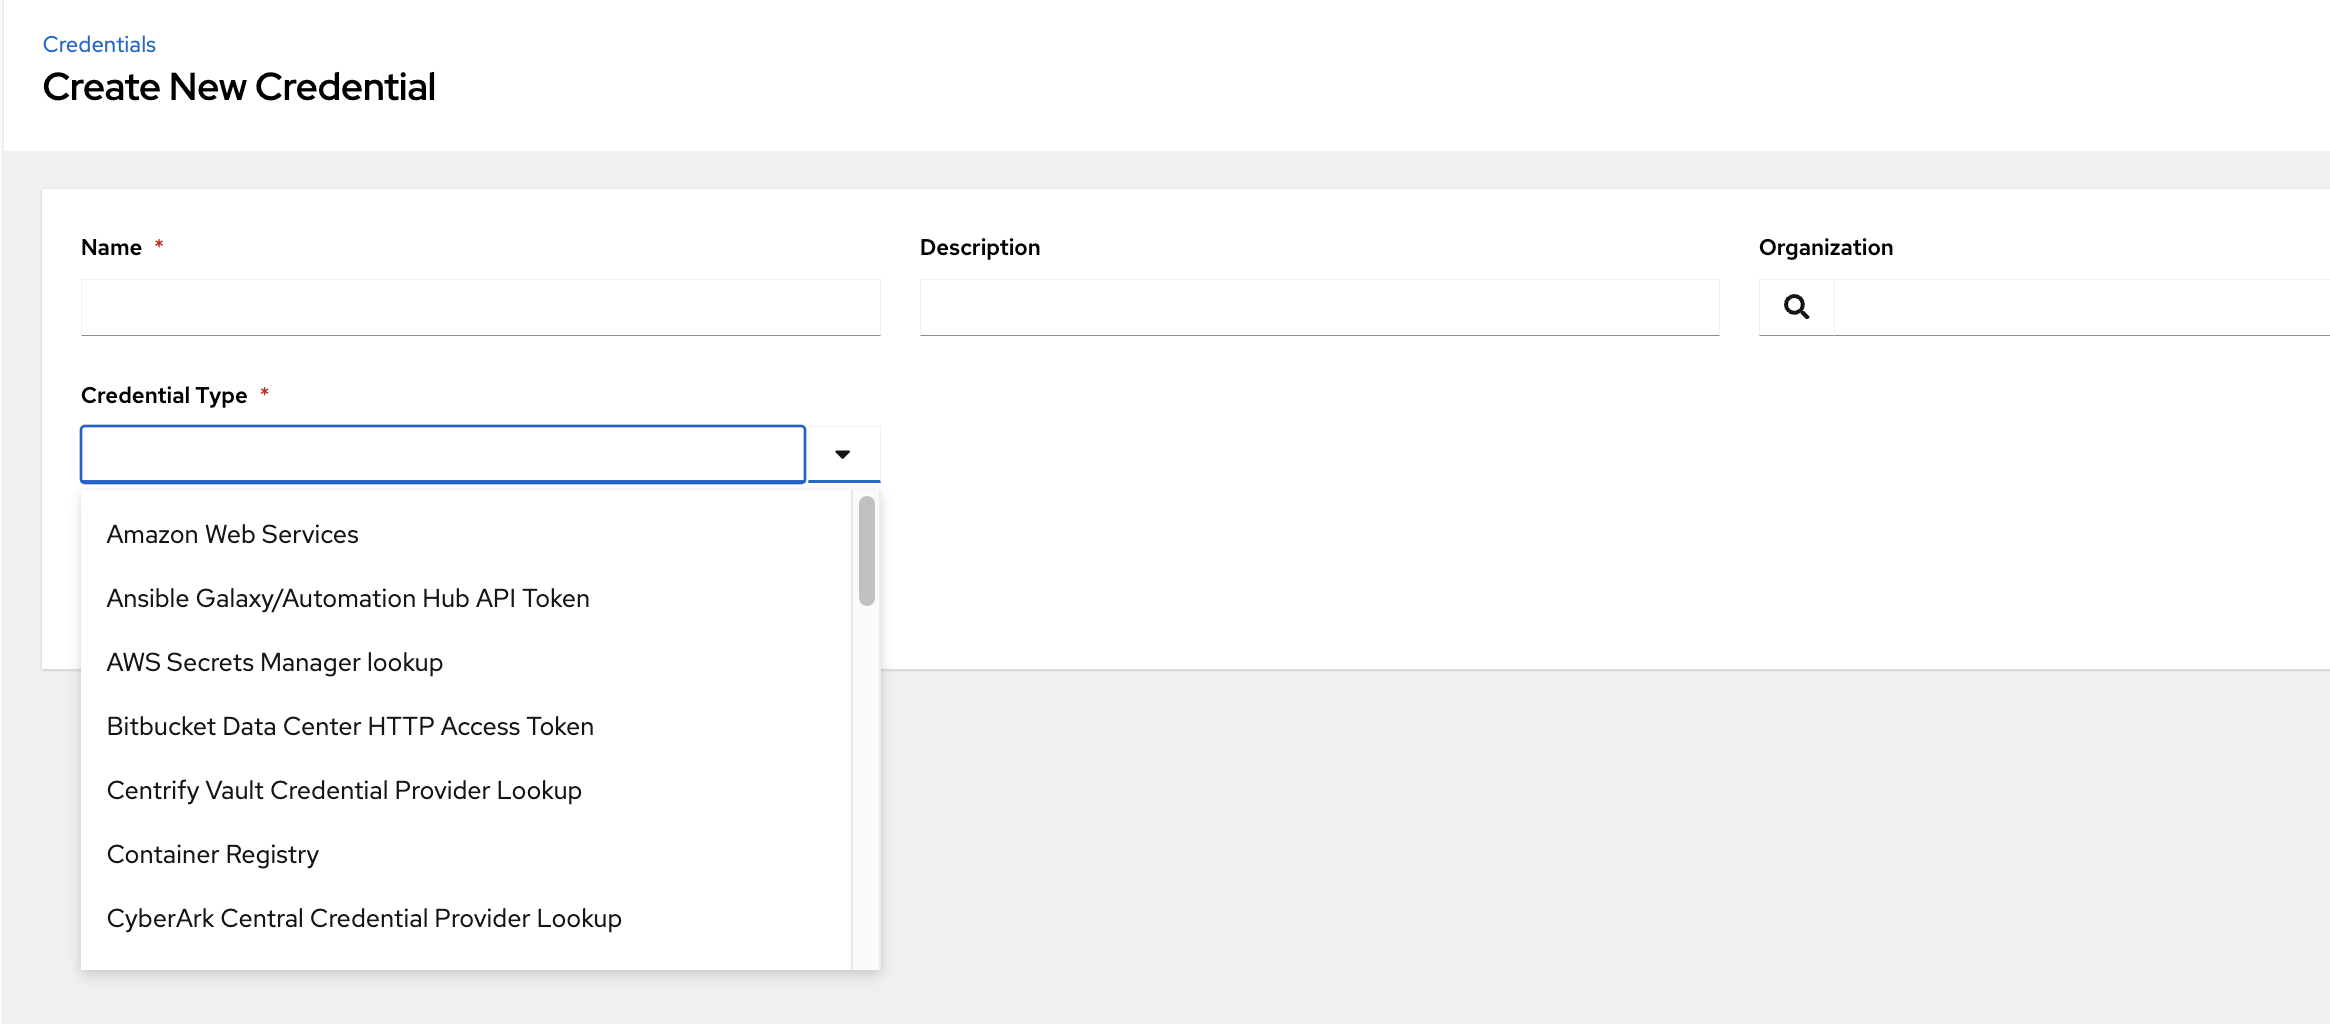Click the Organization search magnifier icon
2330x1024 pixels.
1795,307
